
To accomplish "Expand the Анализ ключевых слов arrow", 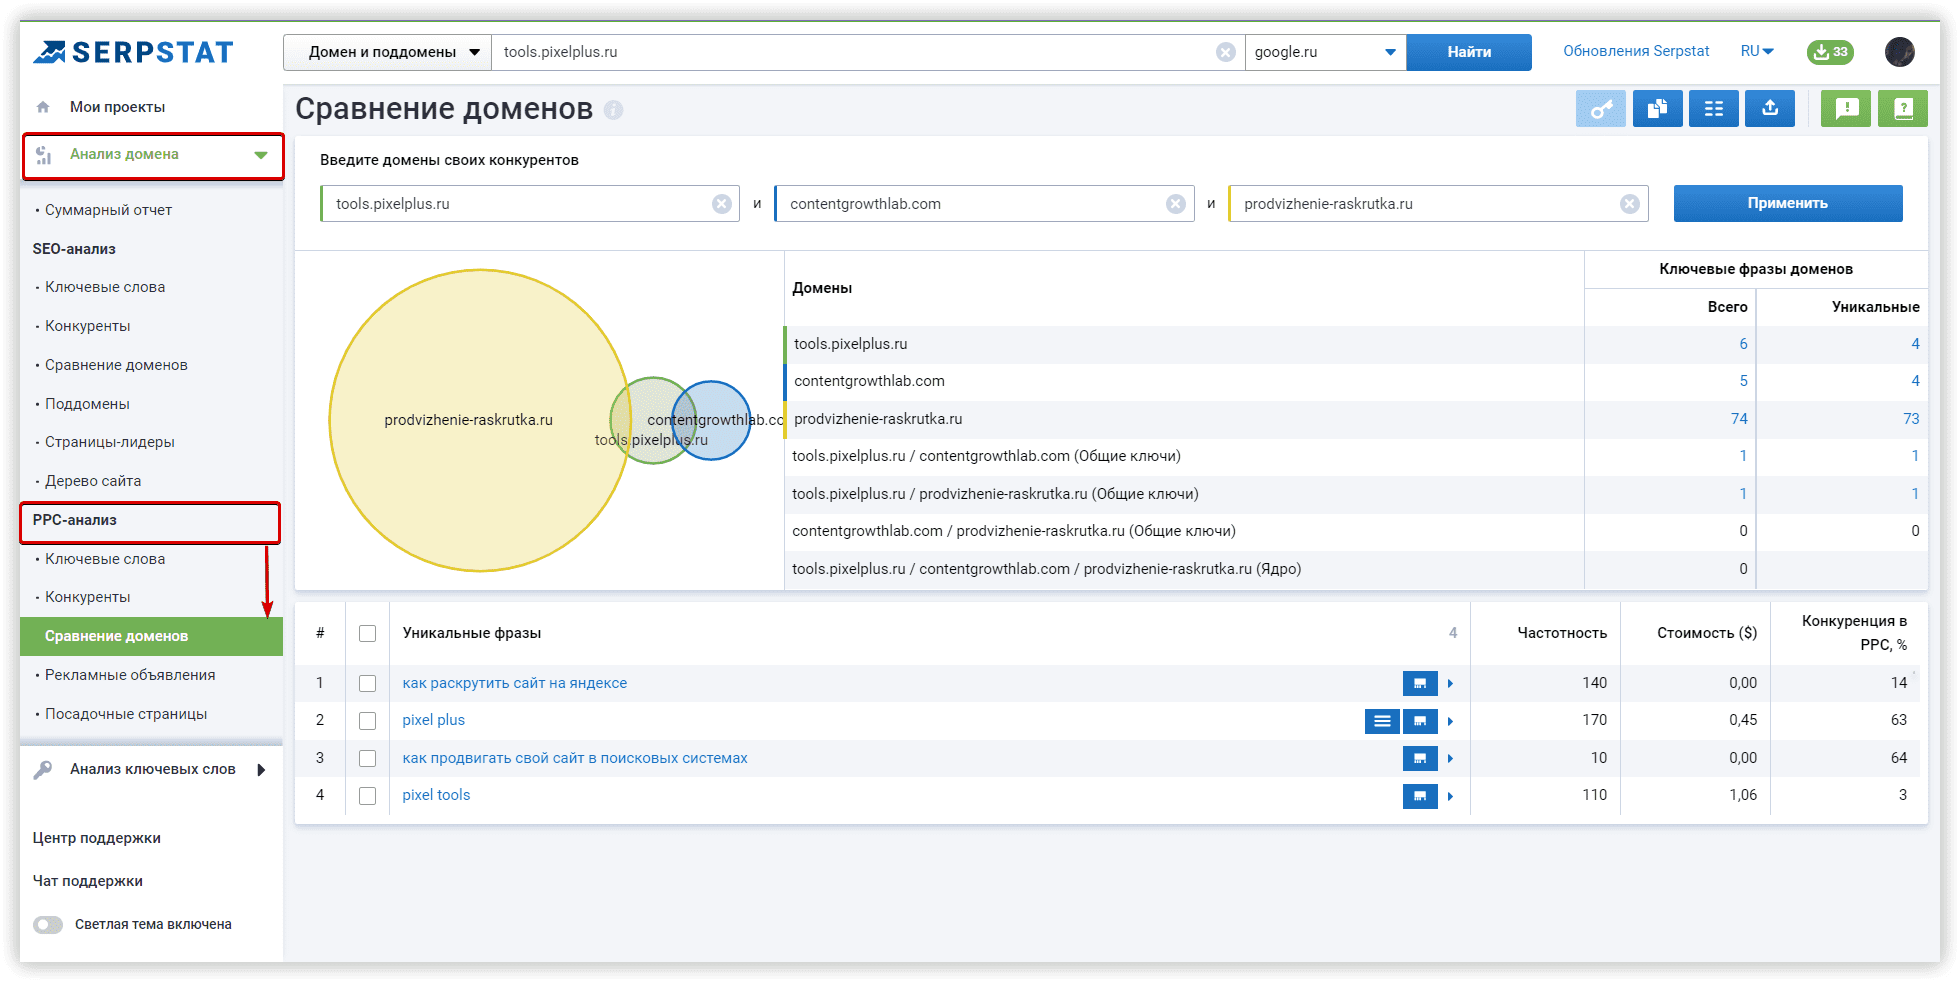I will click(261, 770).
